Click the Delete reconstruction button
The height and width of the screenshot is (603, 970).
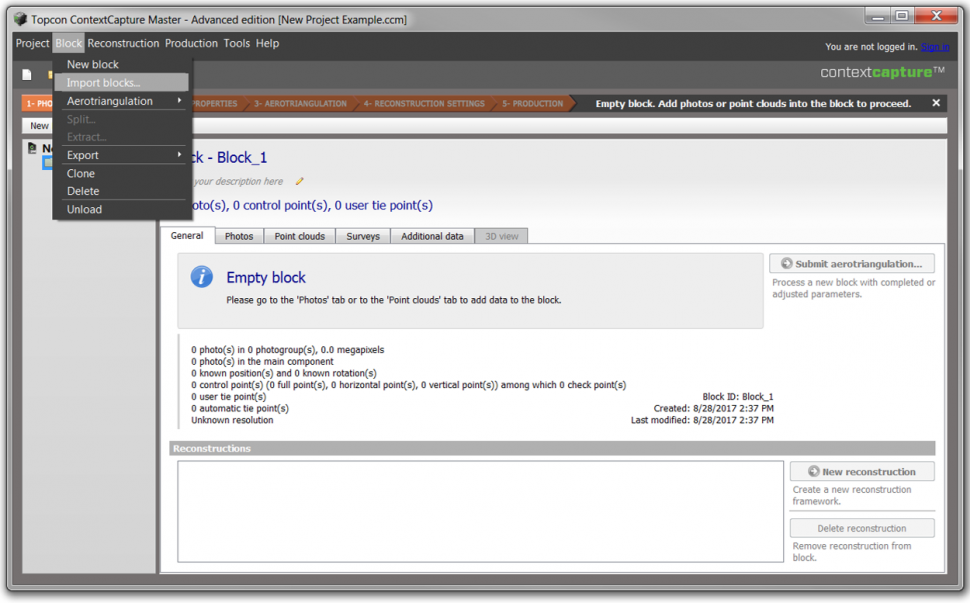click(x=862, y=528)
